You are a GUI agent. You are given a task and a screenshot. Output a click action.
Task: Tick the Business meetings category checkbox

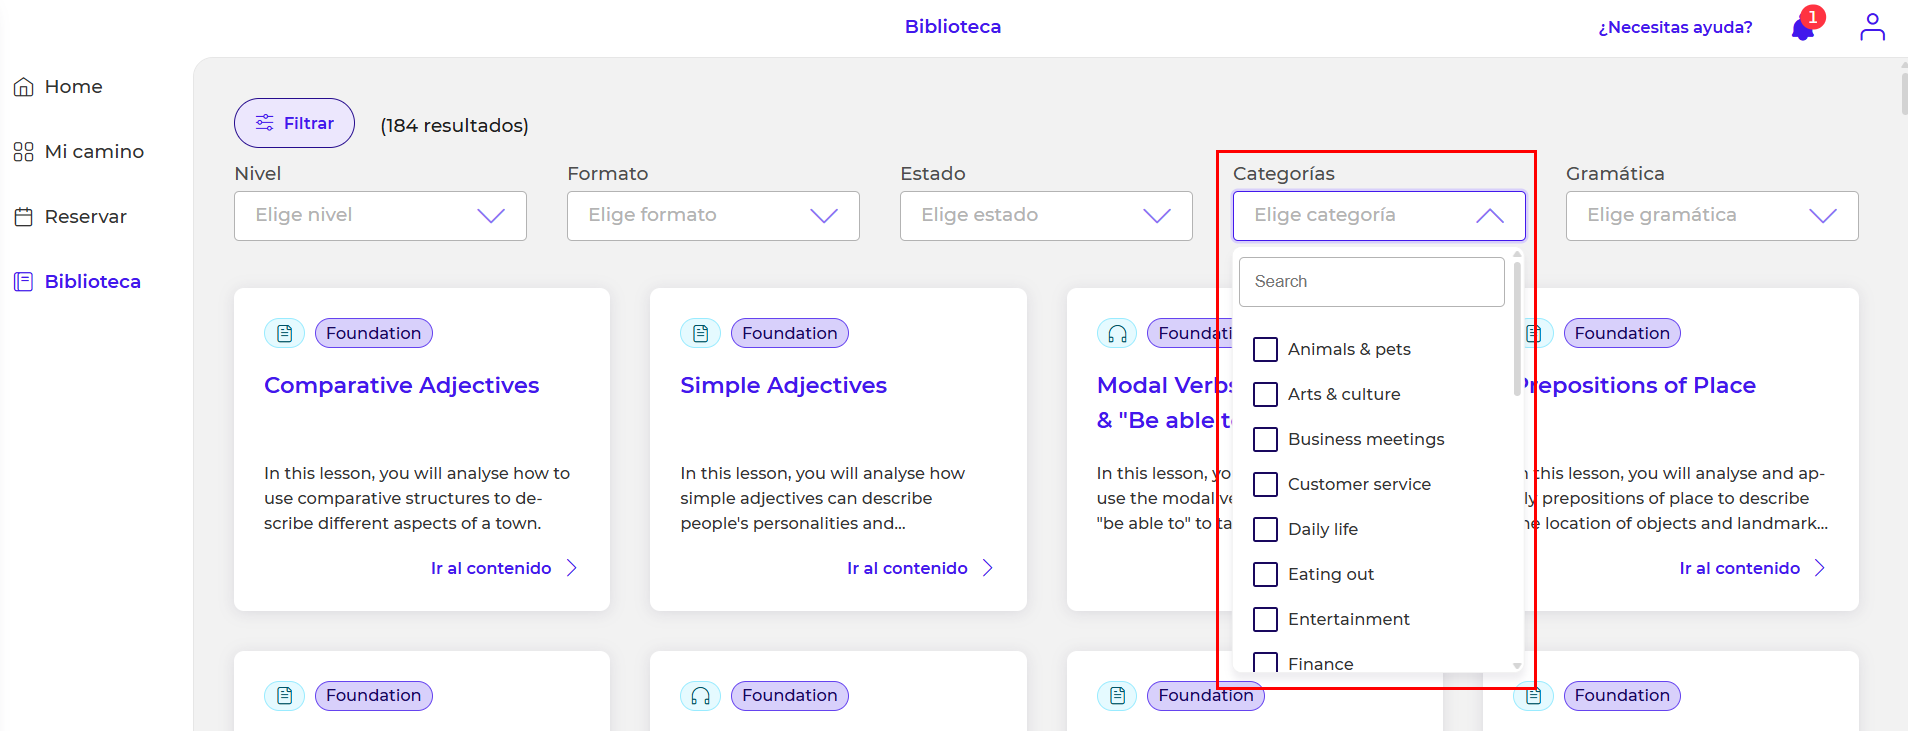tap(1265, 439)
